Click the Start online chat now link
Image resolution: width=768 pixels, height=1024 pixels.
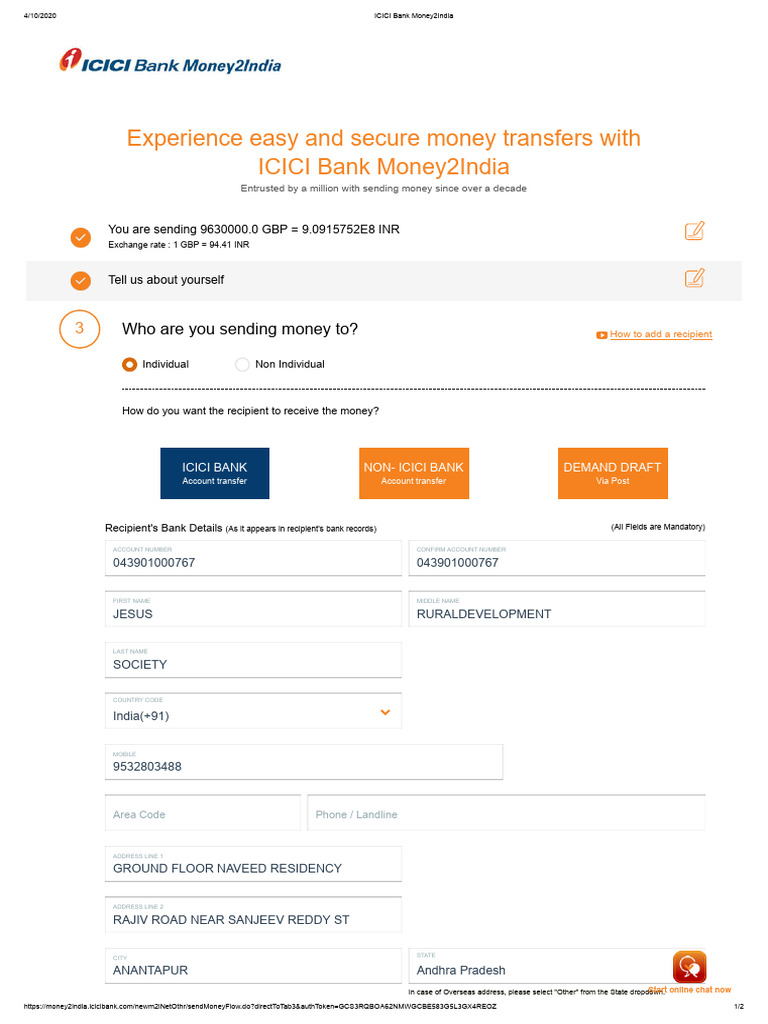coord(690,990)
